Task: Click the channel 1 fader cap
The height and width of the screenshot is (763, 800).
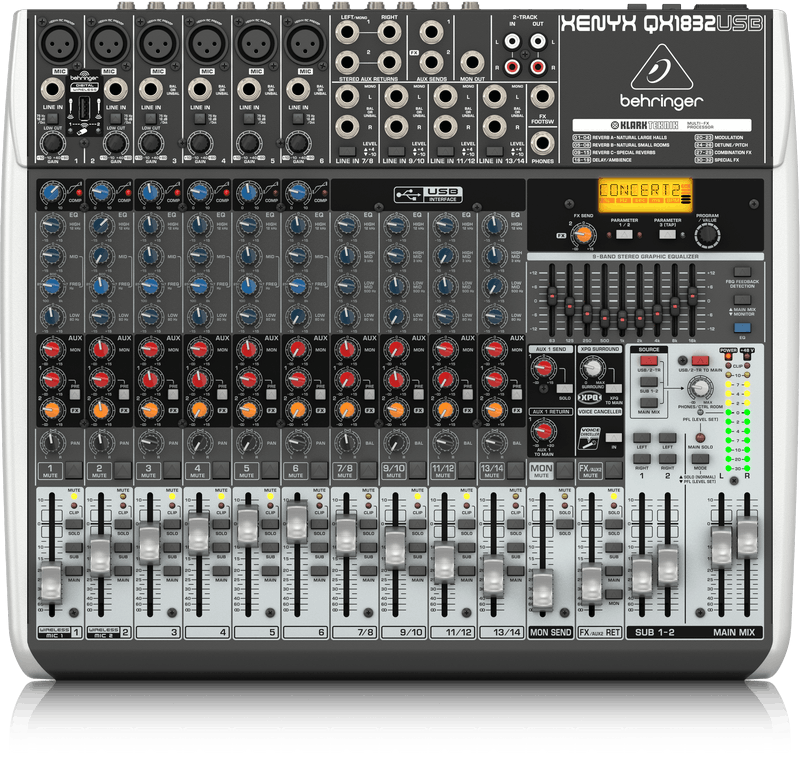Action: pos(51,582)
